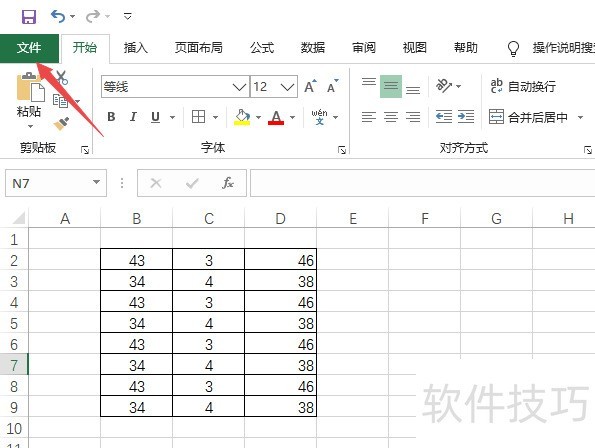Open the 对齐方式 dialog launcher
This screenshot has height=448, width=595.
(x=588, y=151)
